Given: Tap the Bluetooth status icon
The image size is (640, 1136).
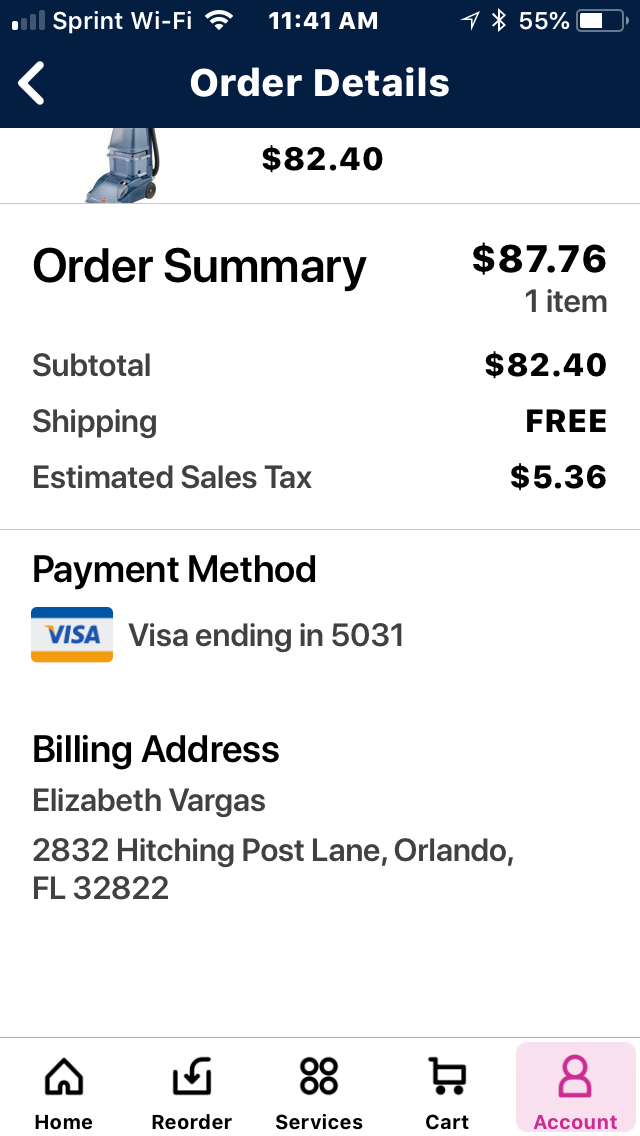Looking at the screenshot, I should [499, 20].
